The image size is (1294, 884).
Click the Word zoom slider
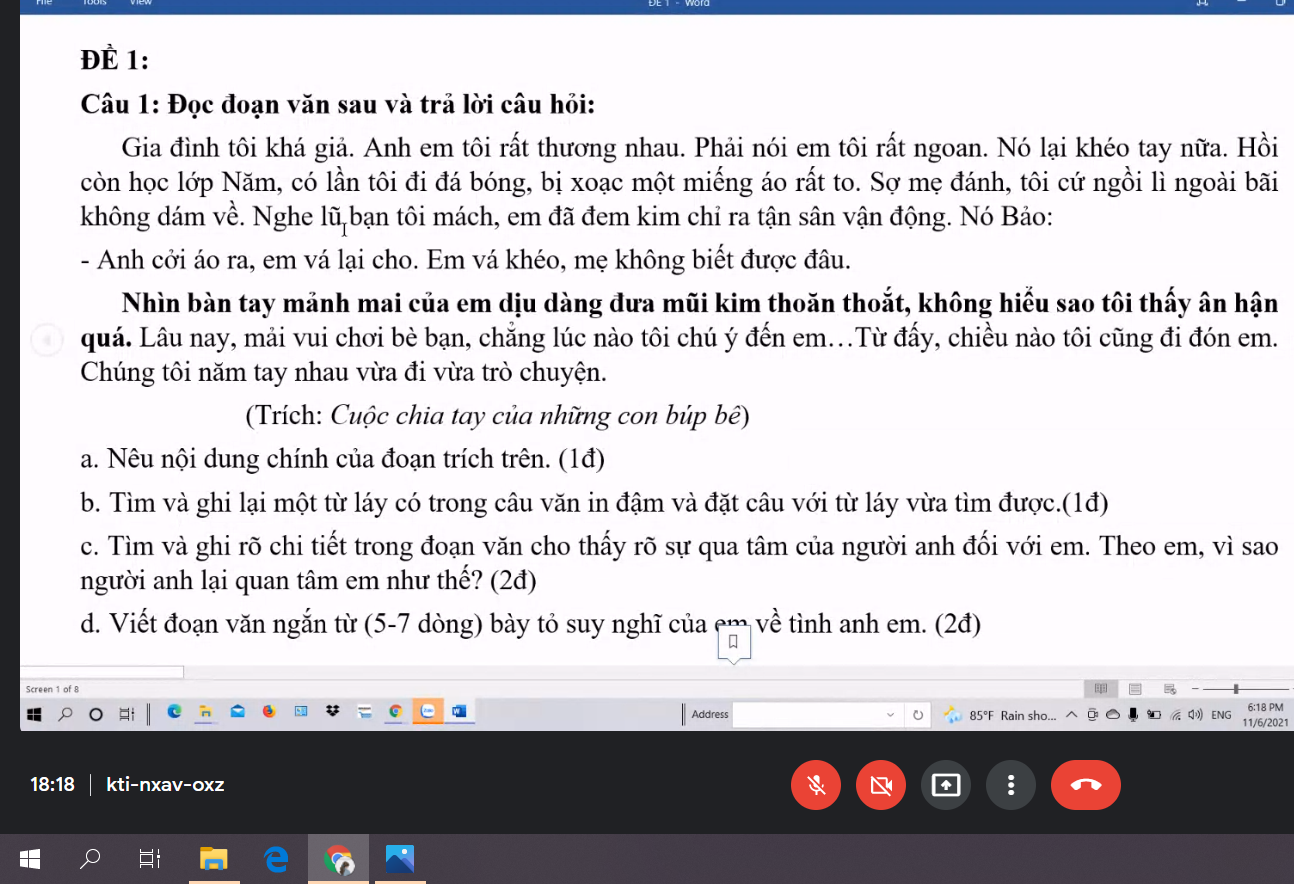1237,689
